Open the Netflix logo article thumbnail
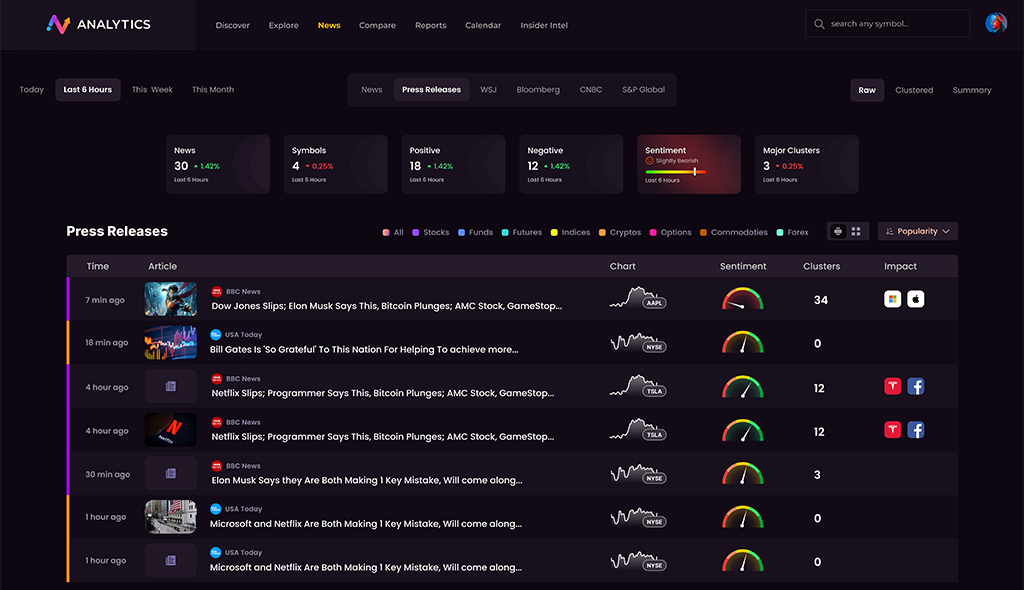This screenshot has width=1024, height=590. coord(170,430)
